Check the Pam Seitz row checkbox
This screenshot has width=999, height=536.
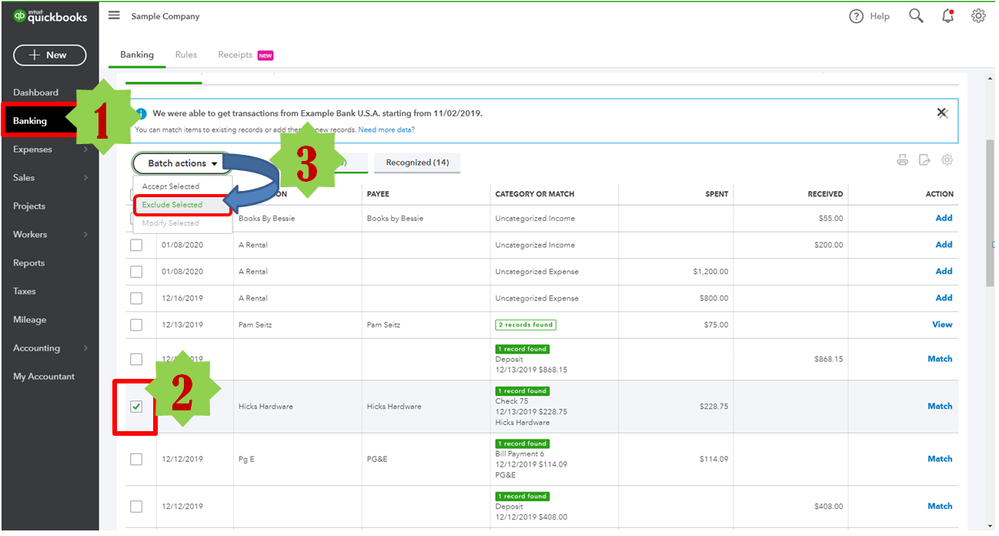[136, 325]
